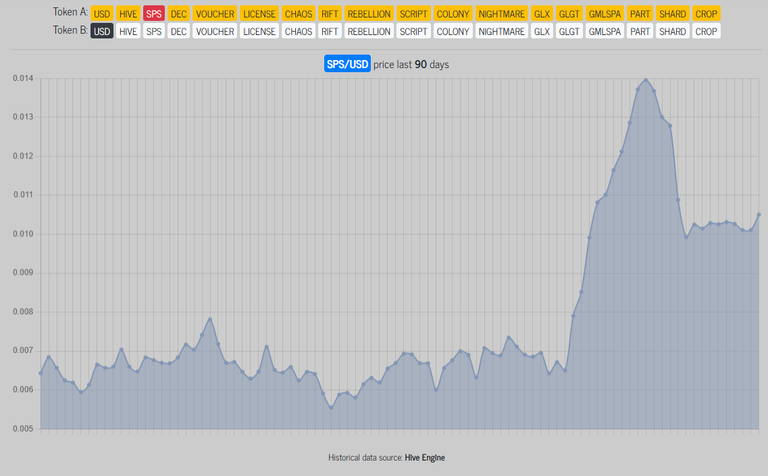The image size is (768, 476).
Task: Pick GLGT as Token B
Action: [569, 31]
